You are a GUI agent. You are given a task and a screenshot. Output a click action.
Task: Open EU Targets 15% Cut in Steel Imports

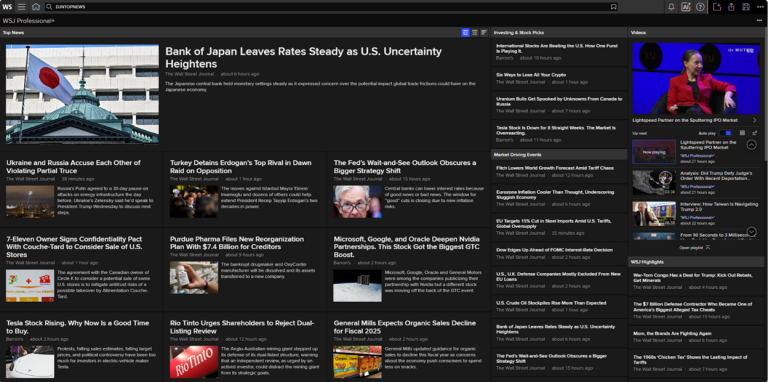pos(553,223)
